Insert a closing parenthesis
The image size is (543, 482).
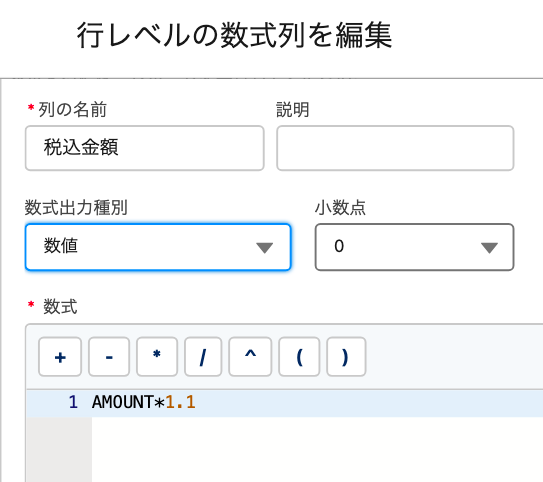point(346,357)
